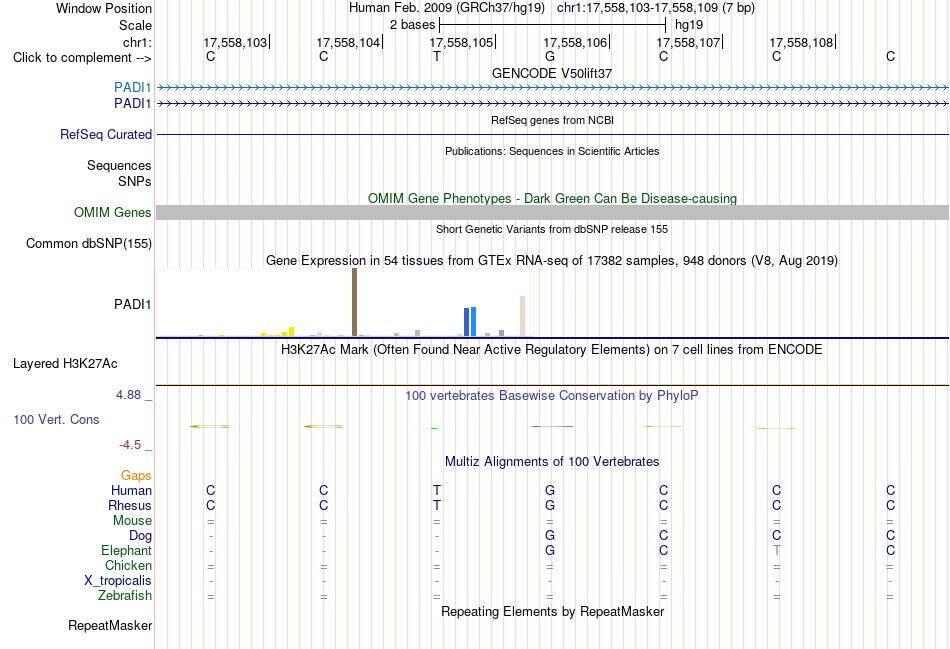Click the SNPs publications track label
The image size is (950, 649).
tap(135, 181)
